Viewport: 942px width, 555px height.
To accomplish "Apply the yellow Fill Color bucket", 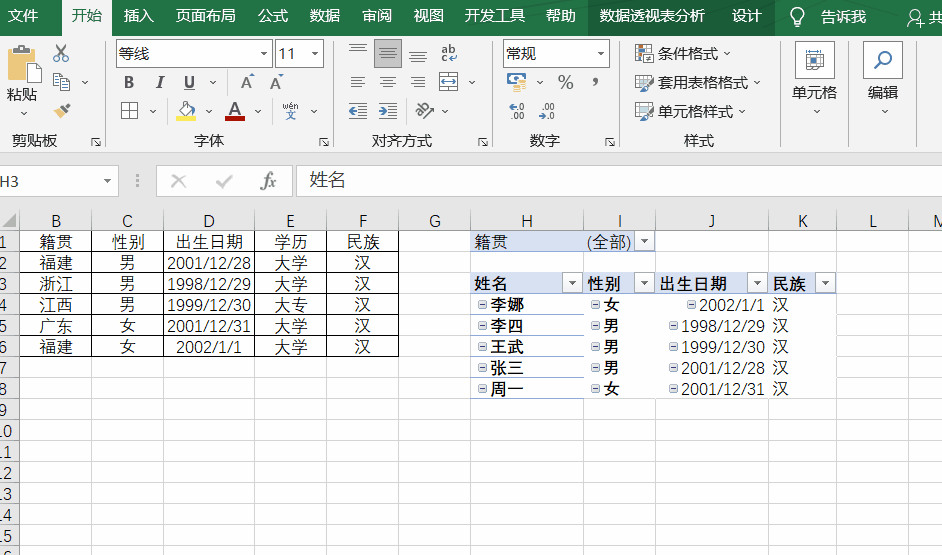I will [x=186, y=111].
